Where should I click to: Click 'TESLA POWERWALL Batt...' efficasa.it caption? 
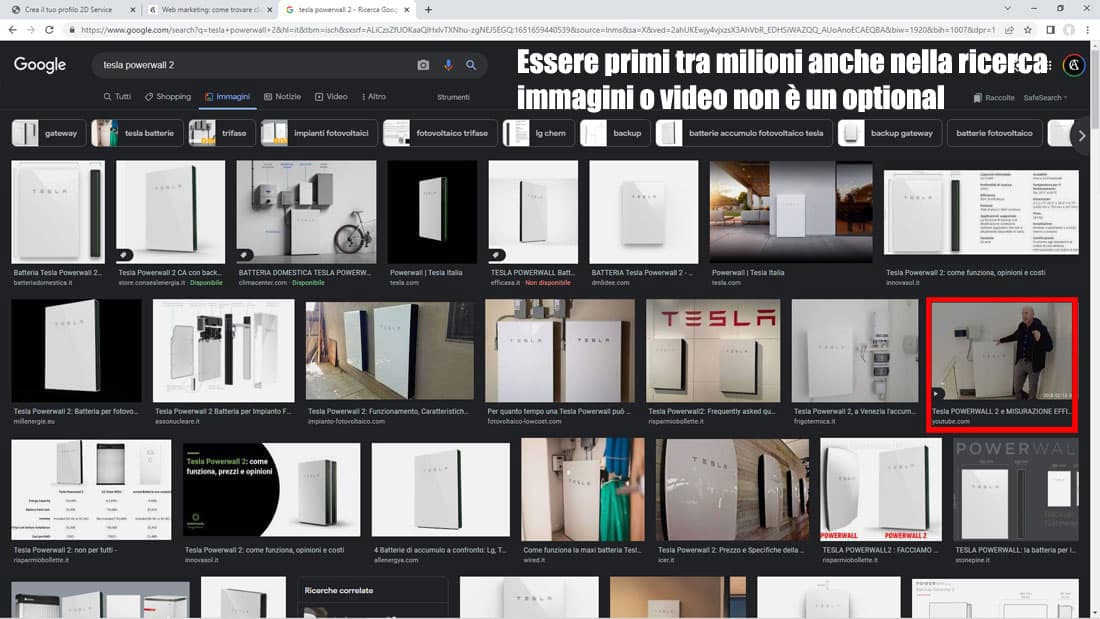point(532,272)
